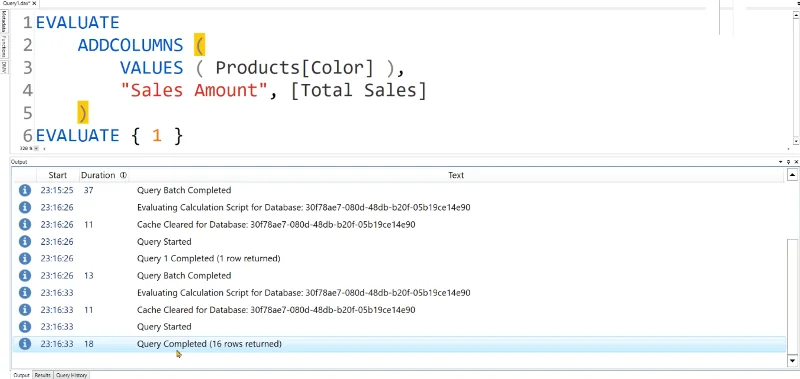The width and height of the screenshot is (800, 379).
Task: Click the editor scrollbar down arrow
Action: pos(796,141)
